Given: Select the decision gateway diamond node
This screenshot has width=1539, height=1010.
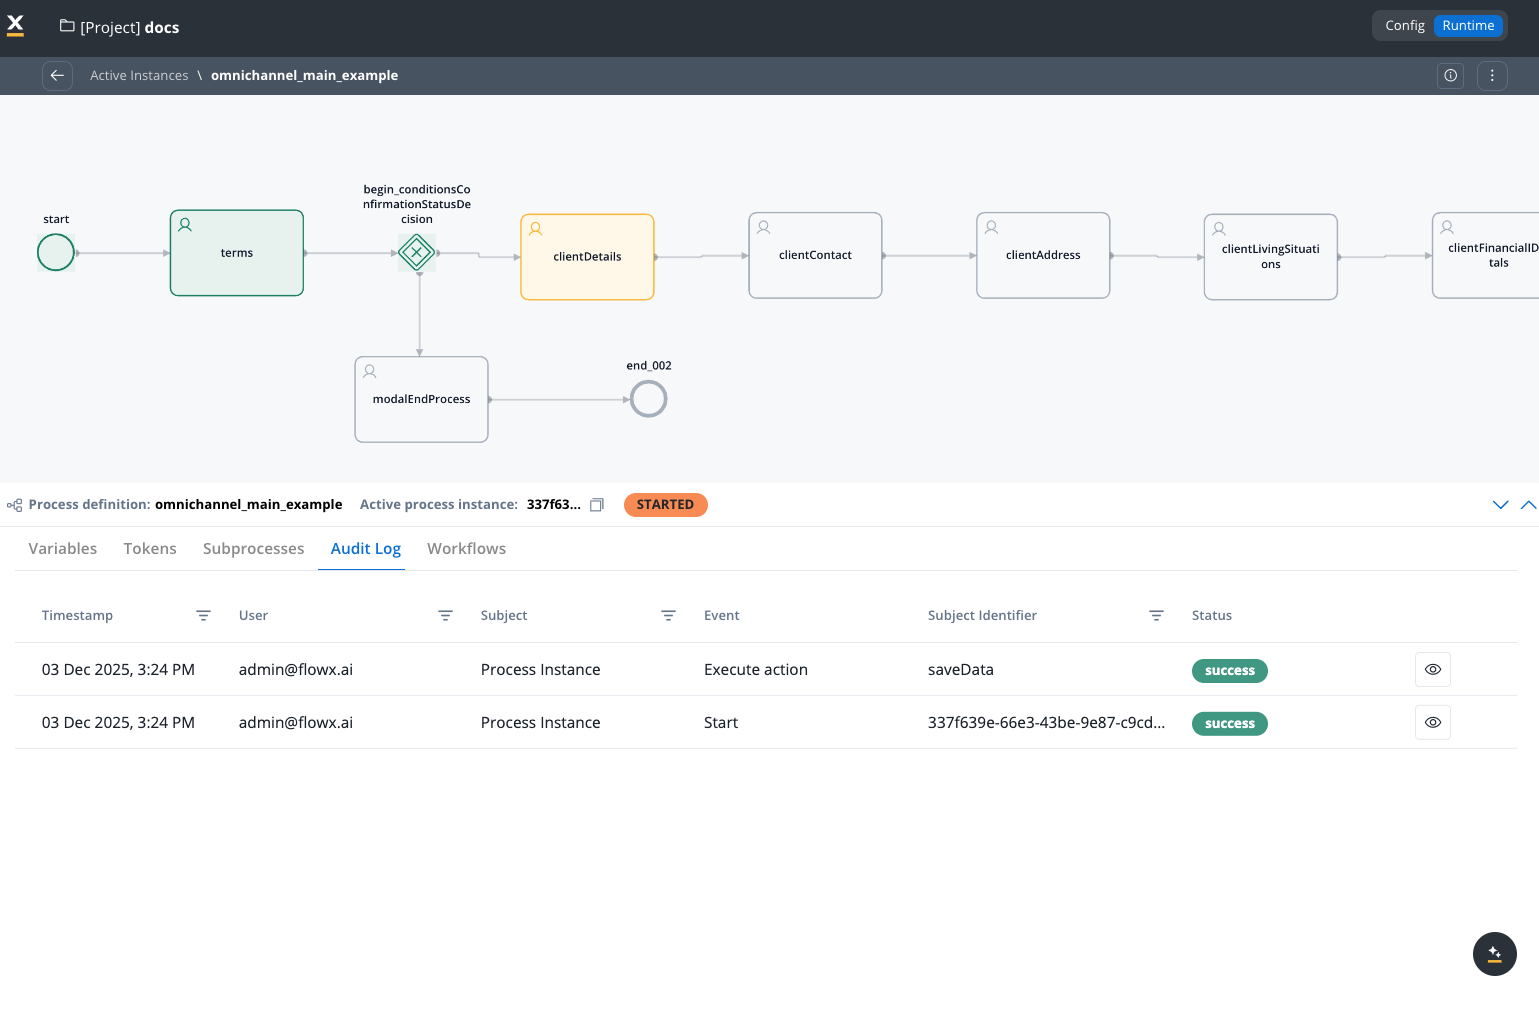Looking at the screenshot, I should click(417, 253).
